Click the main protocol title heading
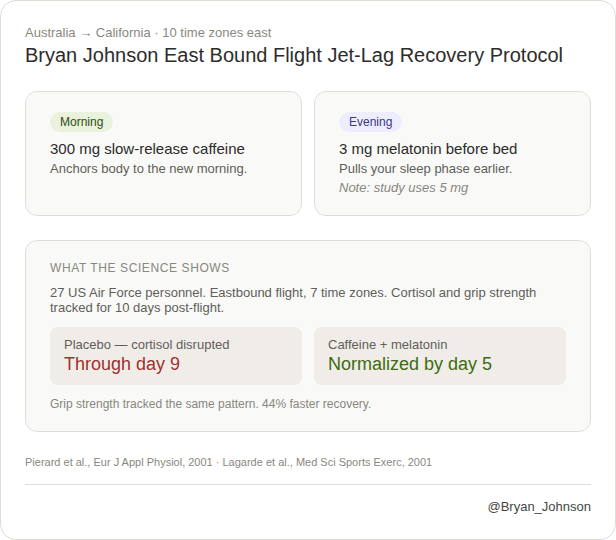 [294, 55]
